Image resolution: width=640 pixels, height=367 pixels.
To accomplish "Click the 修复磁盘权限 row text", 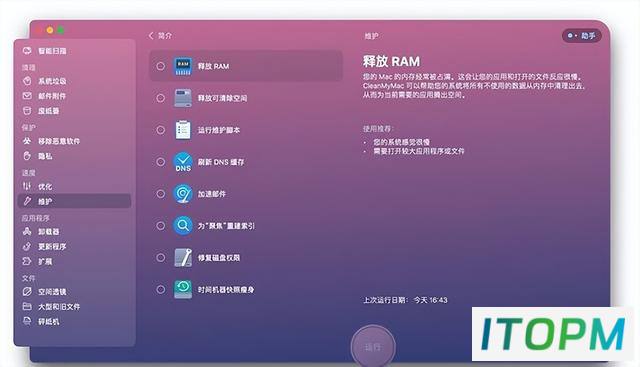I will click(x=219, y=258).
